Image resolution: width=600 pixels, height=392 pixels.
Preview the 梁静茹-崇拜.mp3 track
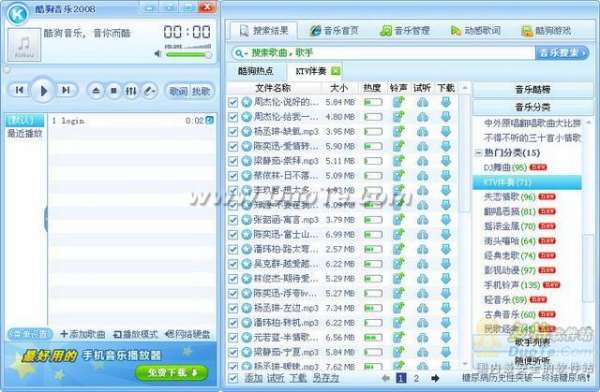(422, 161)
